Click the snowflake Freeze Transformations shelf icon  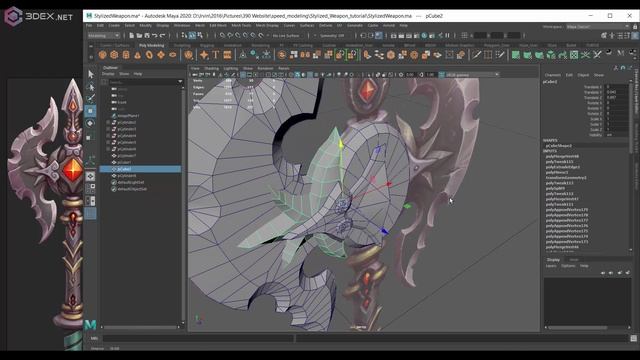(266, 55)
